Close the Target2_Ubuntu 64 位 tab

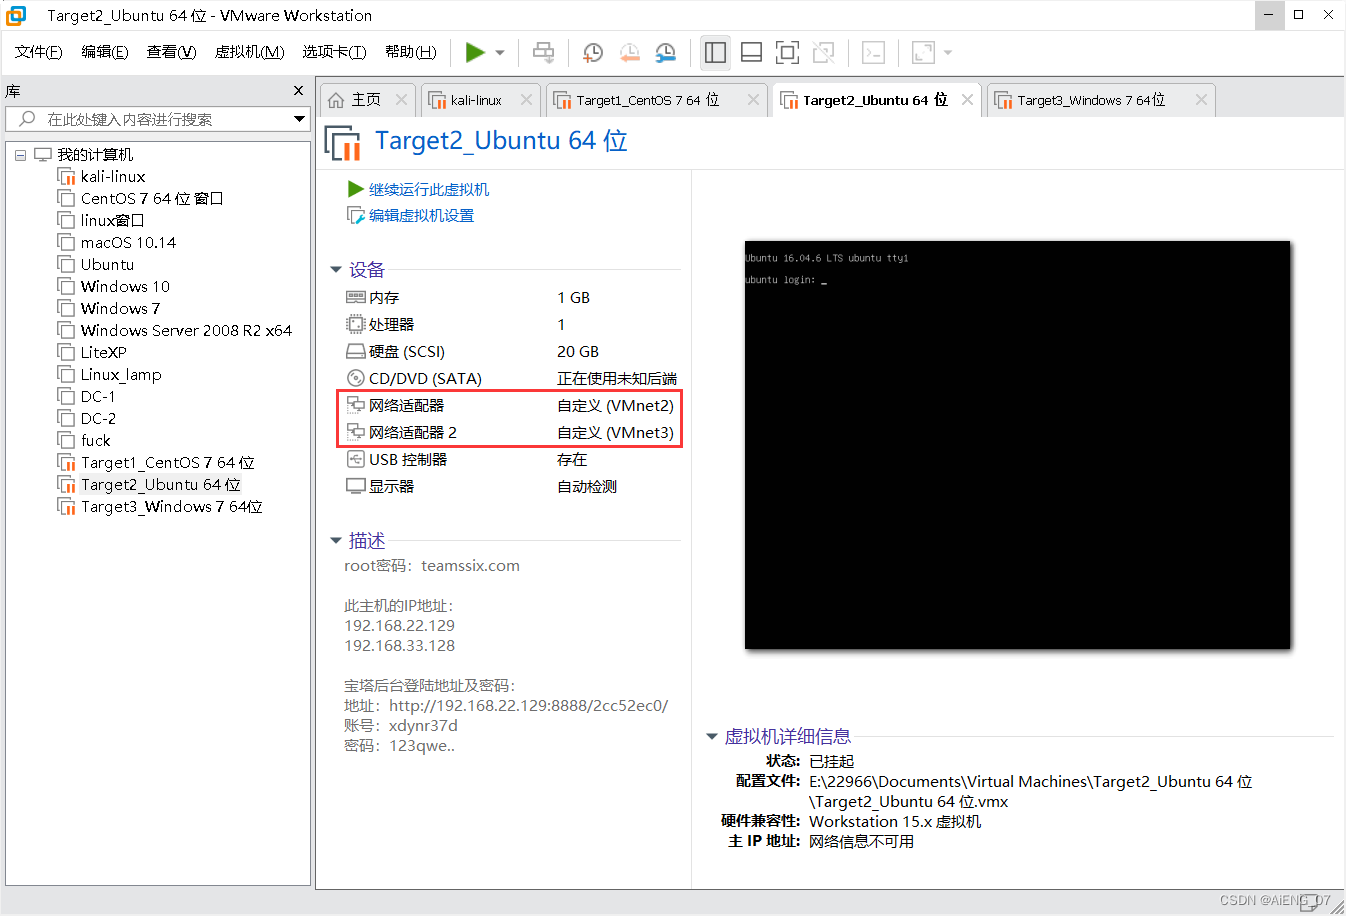967,100
